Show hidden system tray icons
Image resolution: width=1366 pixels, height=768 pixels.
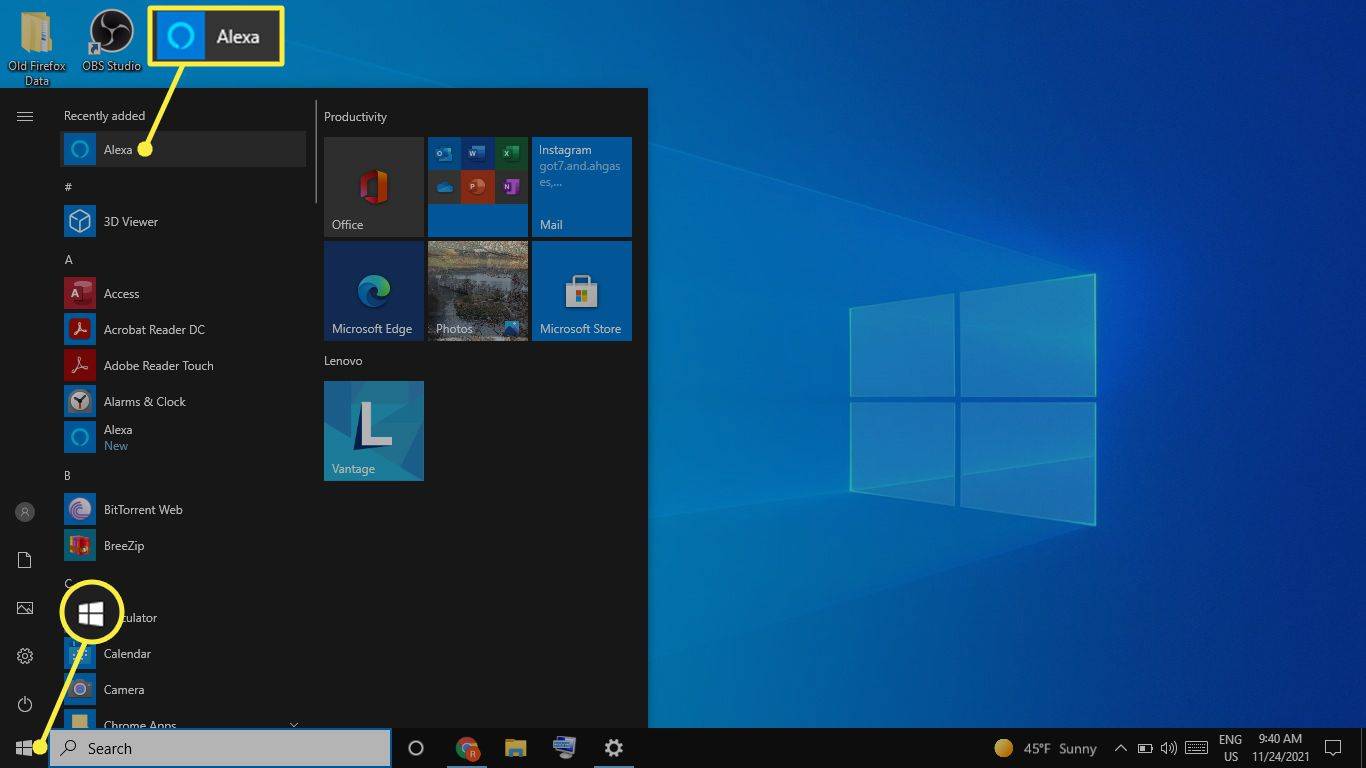coord(1120,748)
